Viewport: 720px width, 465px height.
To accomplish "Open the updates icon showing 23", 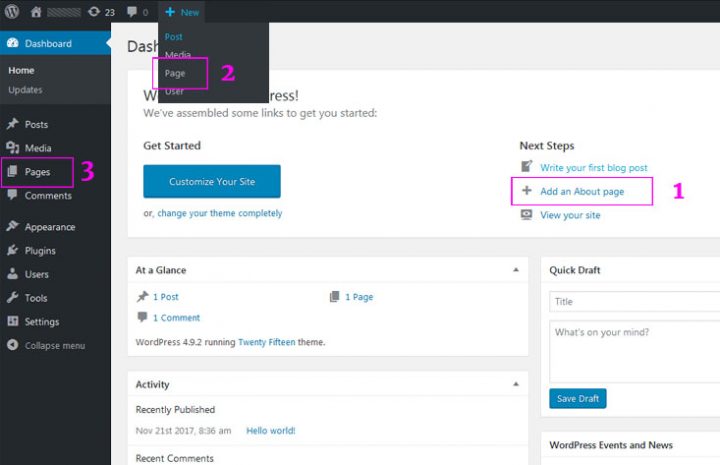I will (x=94, y=11).
